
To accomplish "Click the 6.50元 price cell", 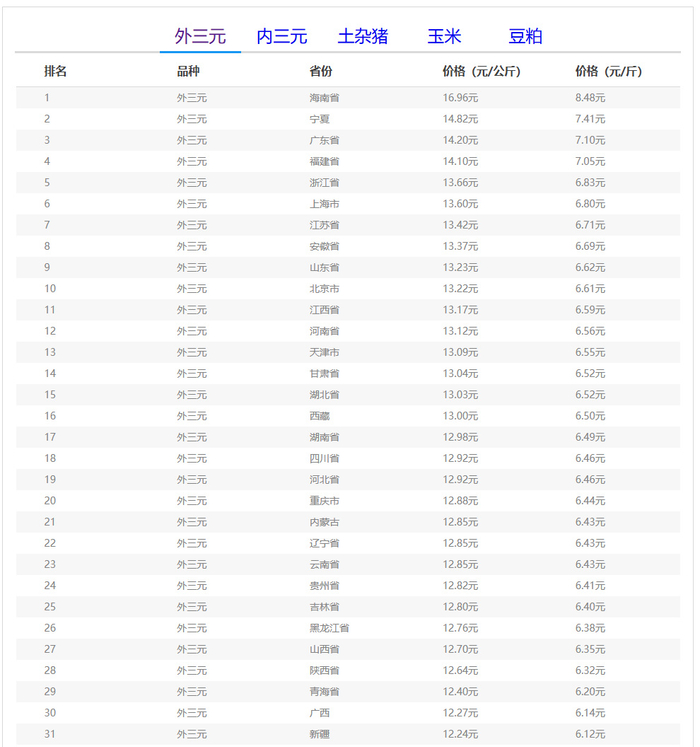I will tap(590, 416).
